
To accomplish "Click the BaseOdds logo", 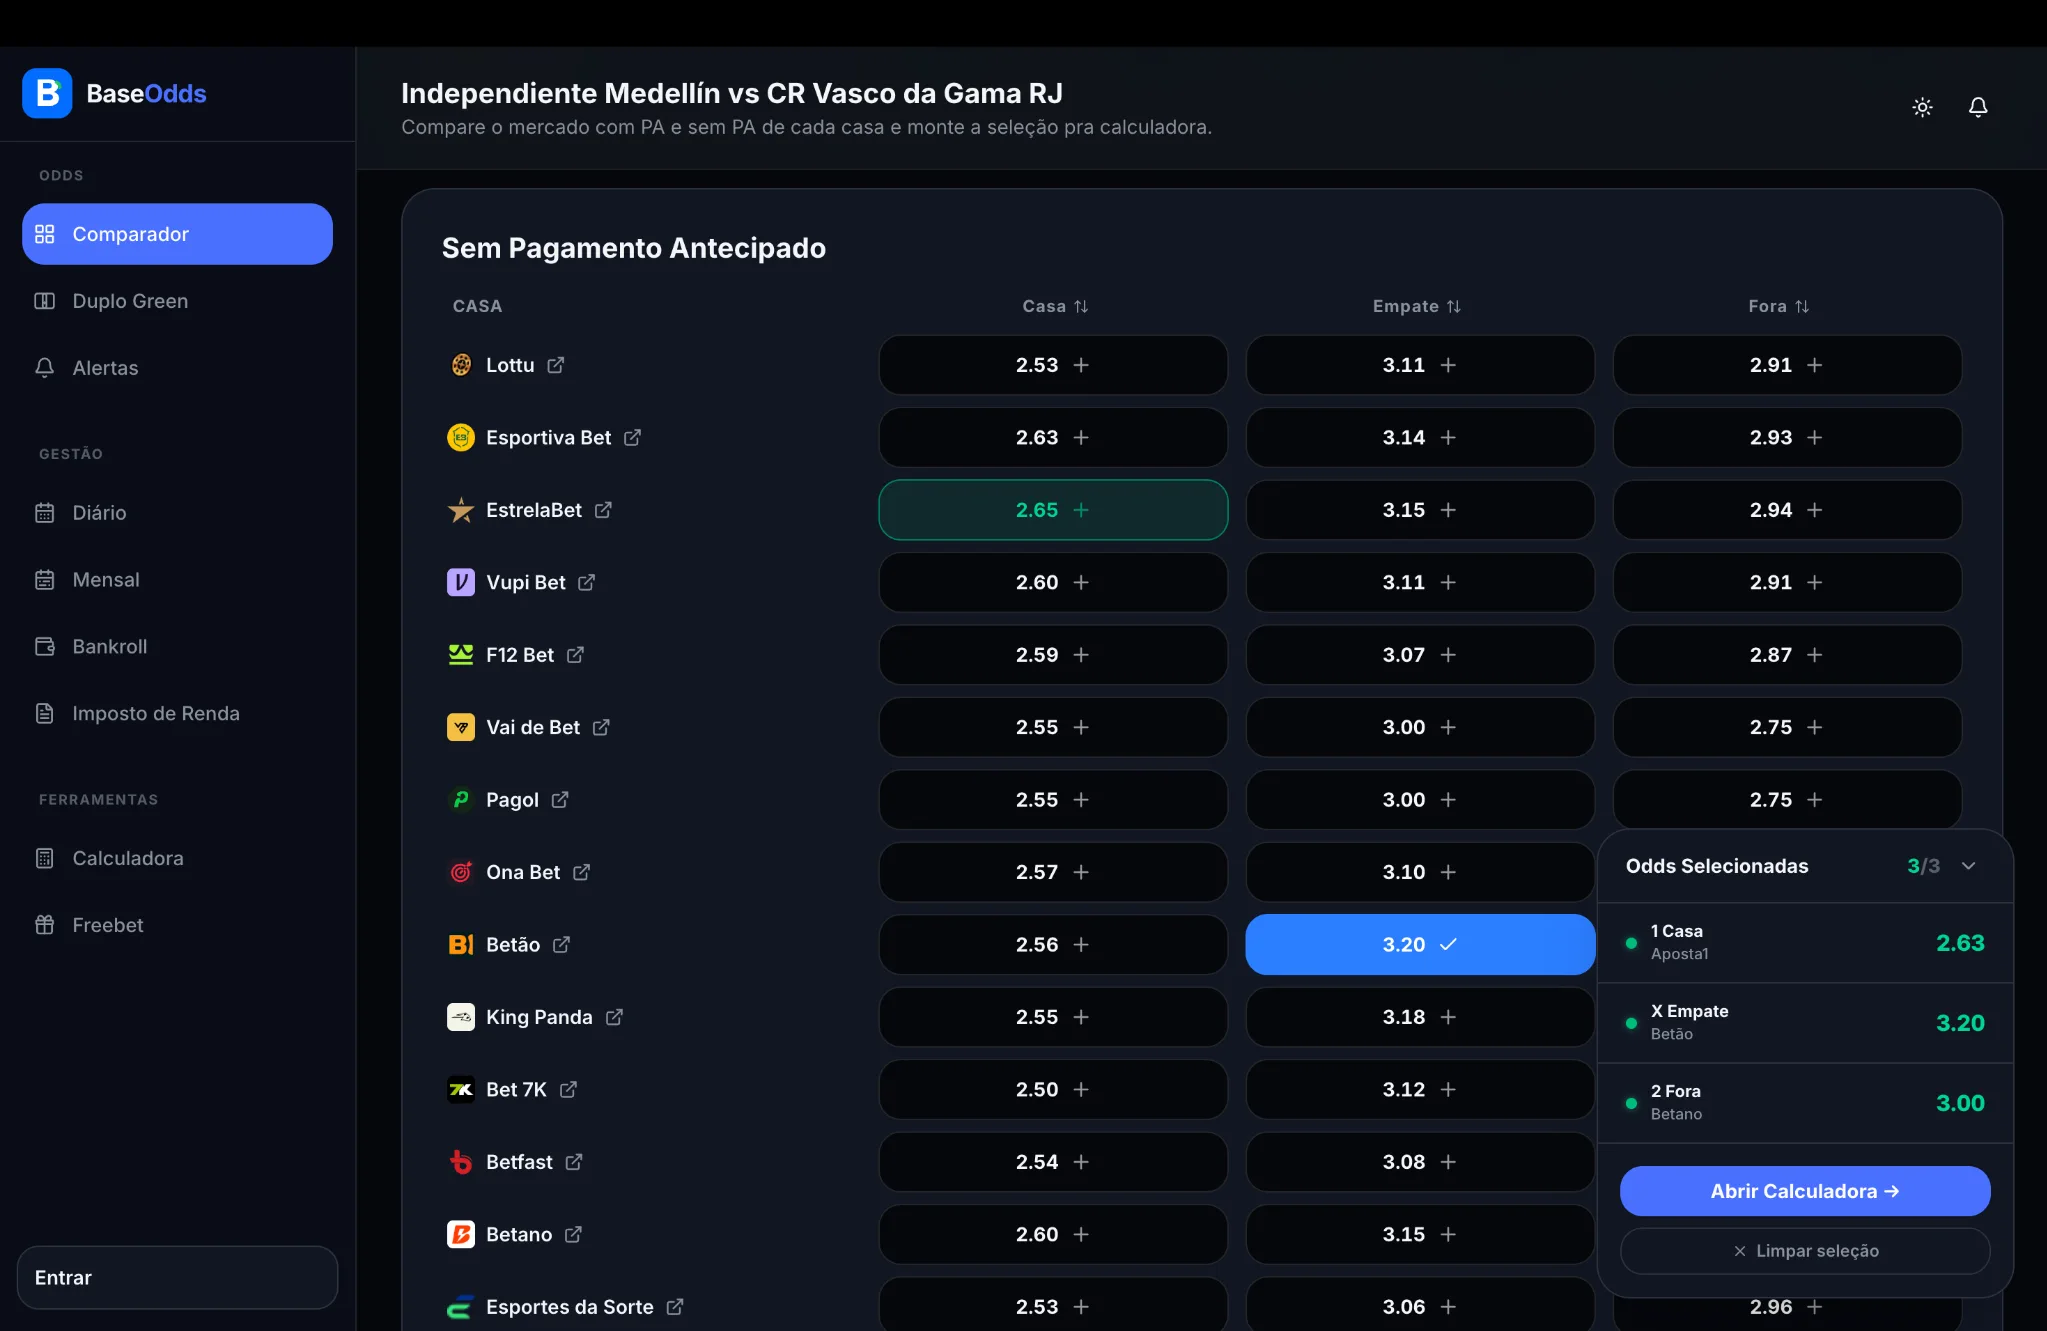I will click(x=114, y=93).
